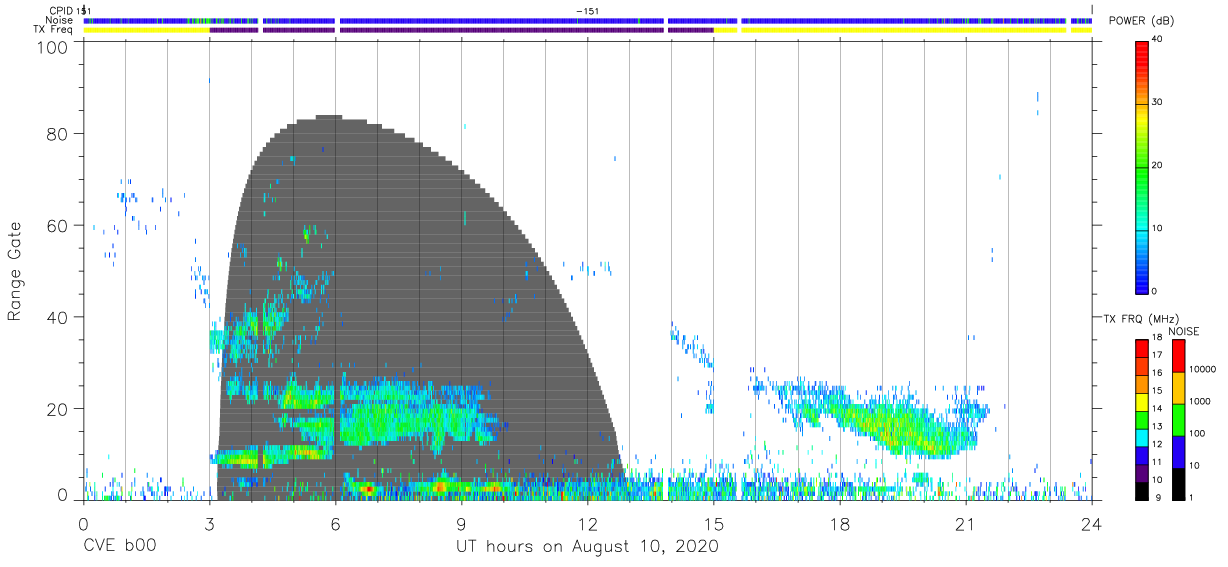Click the POWER (dB) legend title
1228x567 pixels.
point(1141,21)
